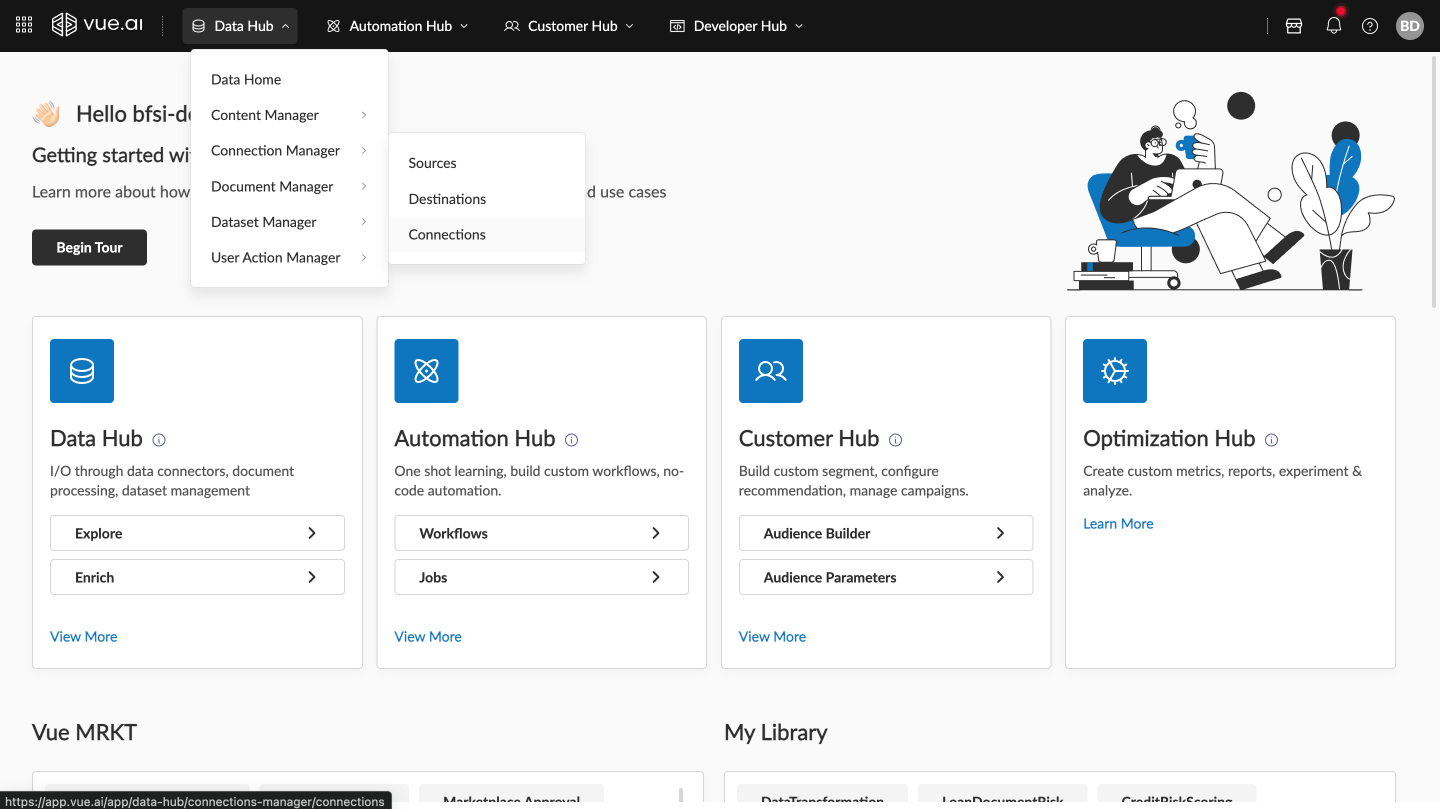Click View More under Automation Hub
1440x809 pixels.
tap(428, 637)
